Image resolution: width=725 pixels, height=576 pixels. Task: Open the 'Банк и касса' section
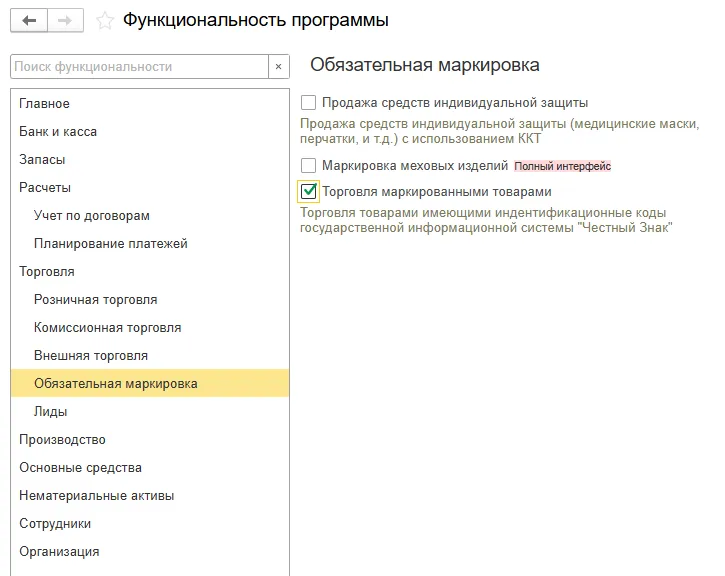[150, 132]
